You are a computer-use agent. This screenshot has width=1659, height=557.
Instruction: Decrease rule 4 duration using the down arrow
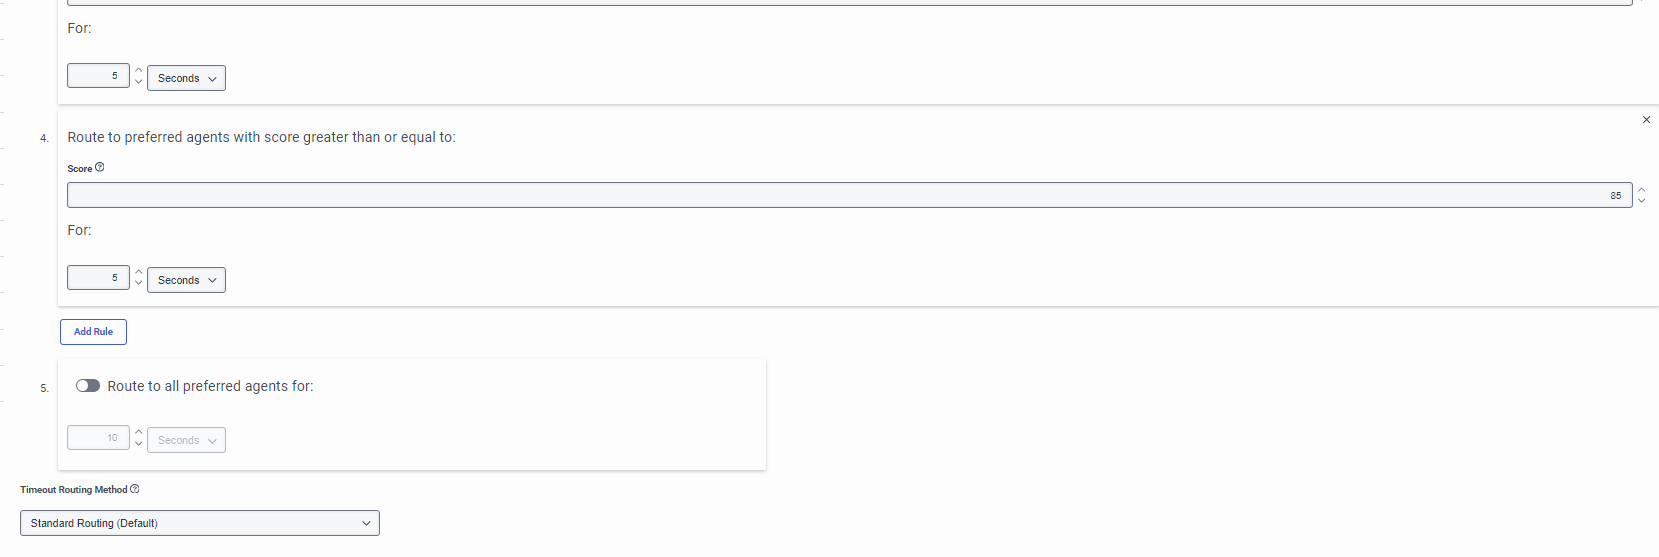138,284
